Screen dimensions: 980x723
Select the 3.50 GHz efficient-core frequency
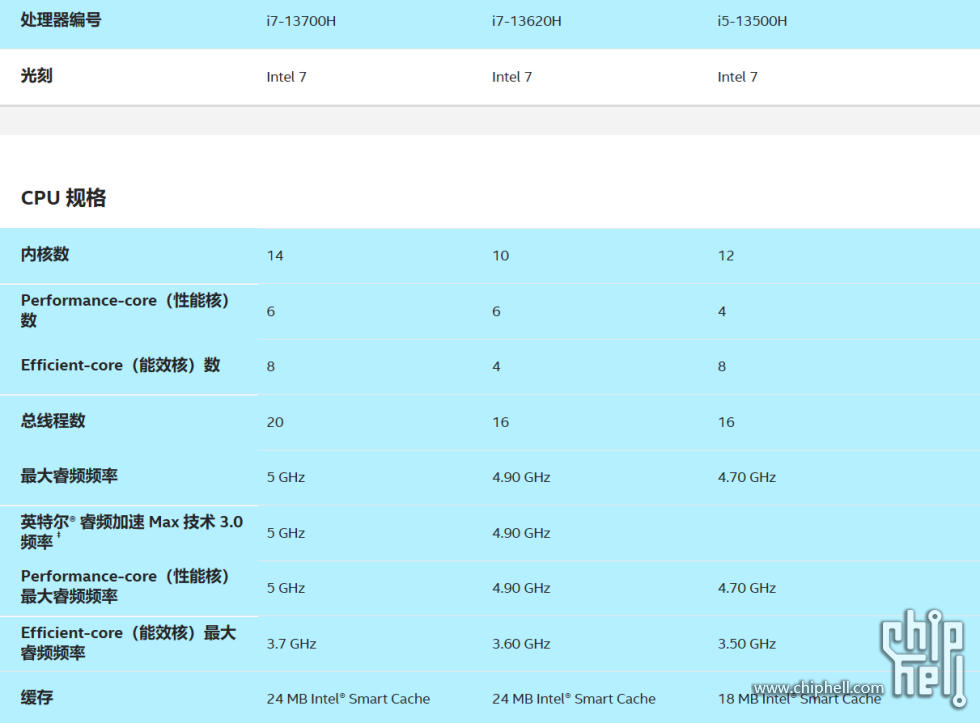747,644
